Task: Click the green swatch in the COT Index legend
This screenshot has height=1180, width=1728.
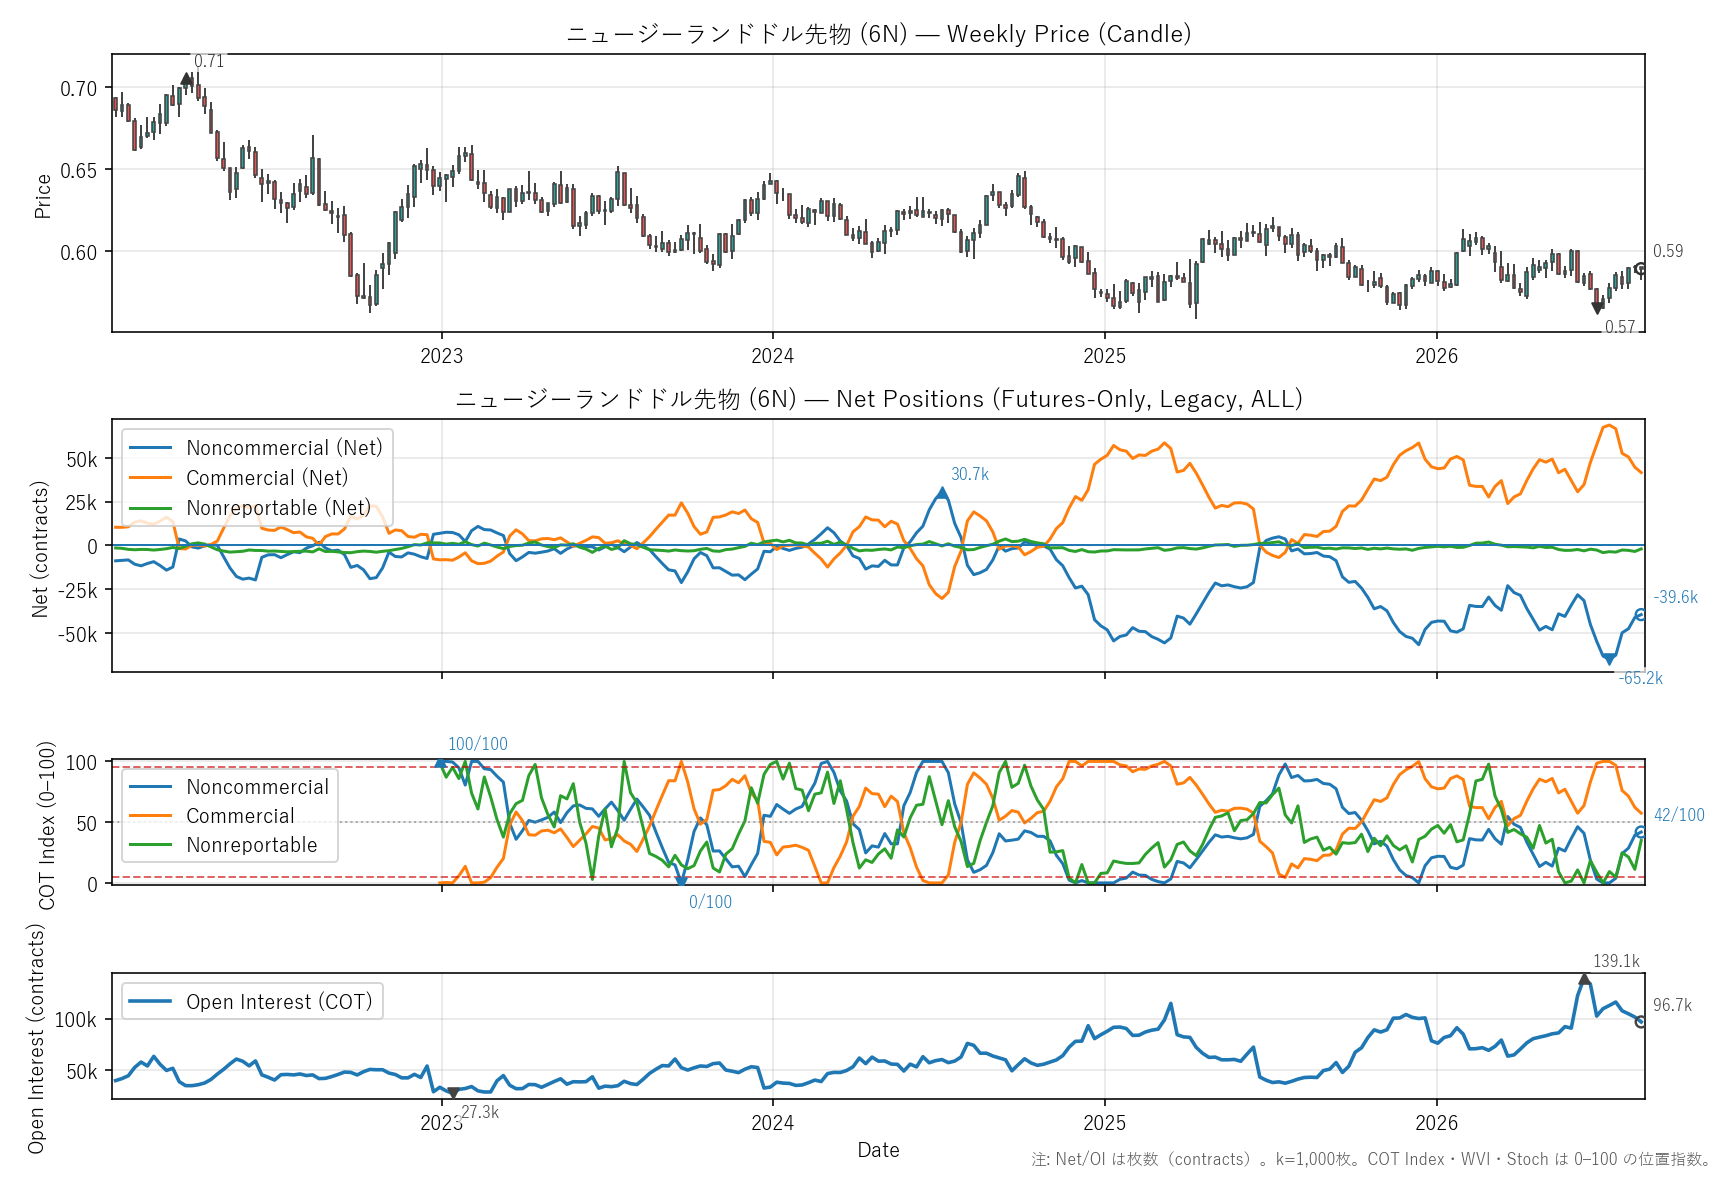Action: click(x=151, y=845)
